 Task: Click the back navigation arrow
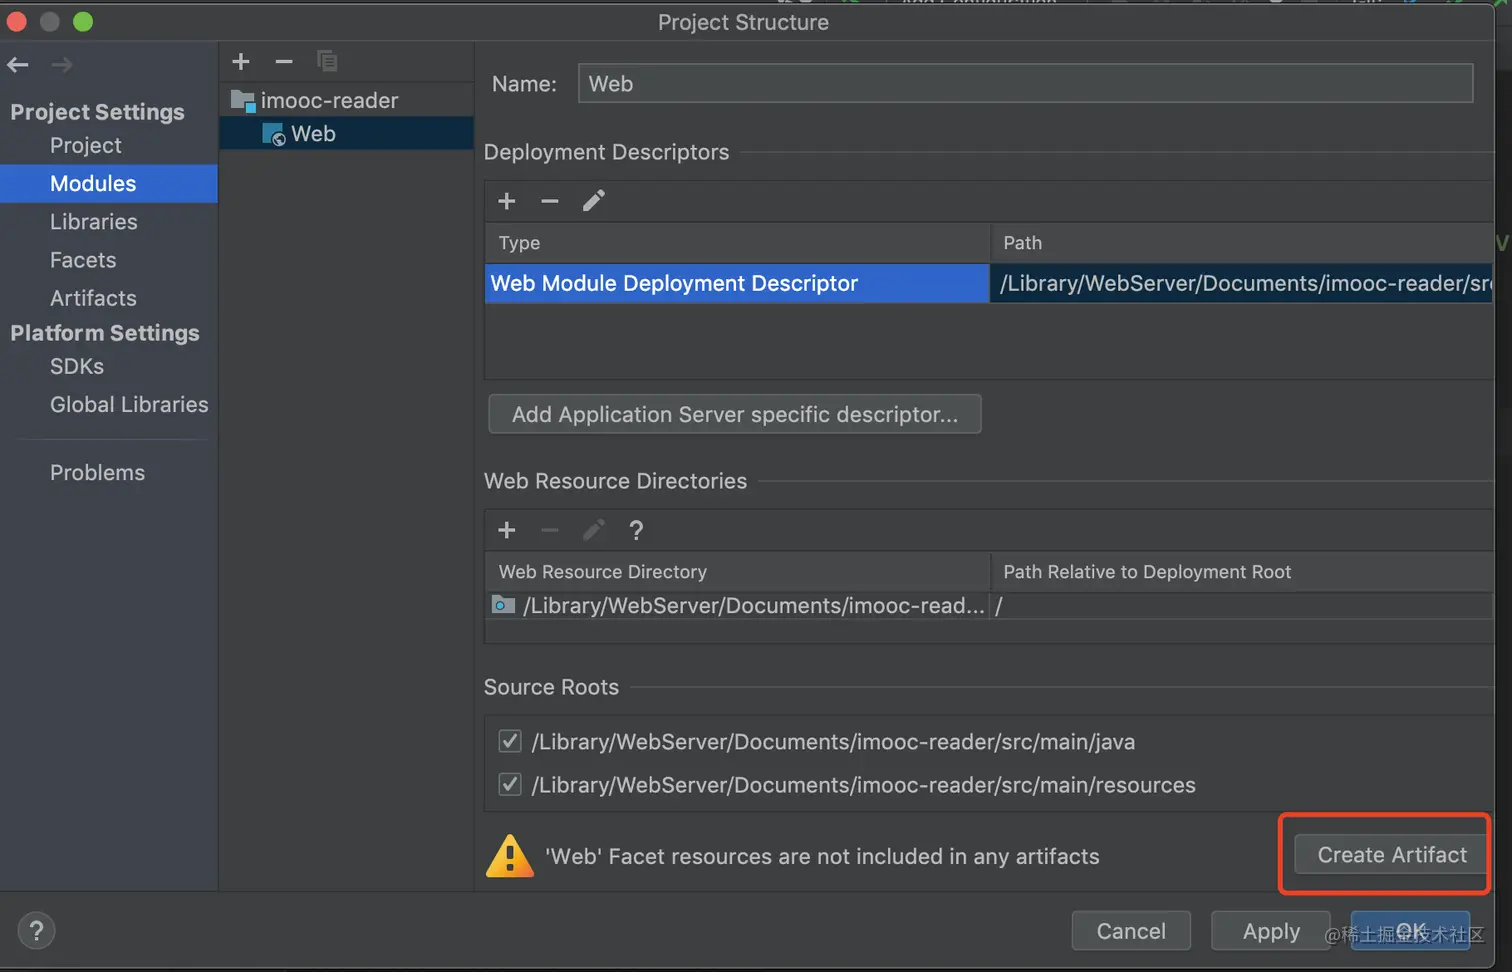pyautogui.click(x=18, y=65)
